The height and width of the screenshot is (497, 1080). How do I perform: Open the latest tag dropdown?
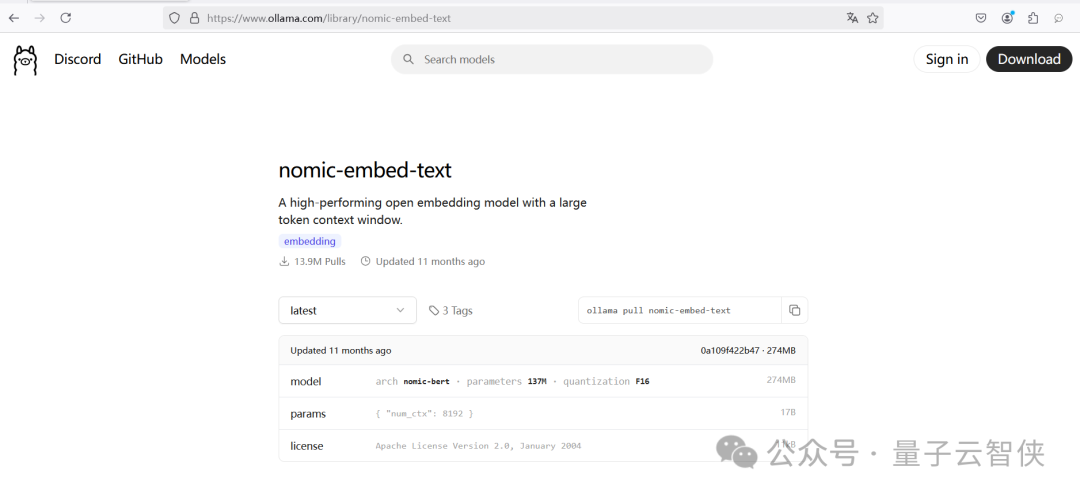(x=347, y=310)
